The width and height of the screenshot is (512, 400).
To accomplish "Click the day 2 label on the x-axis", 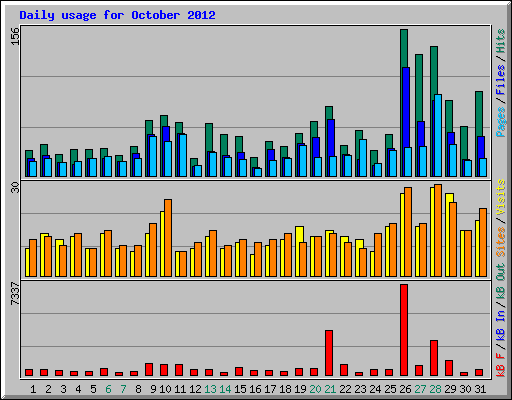I will point(48,389).
